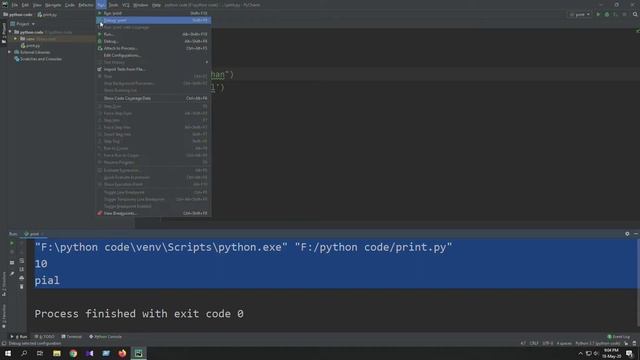Open the Event Log button
The image size is (640, 360).
[x=618, y=337]
